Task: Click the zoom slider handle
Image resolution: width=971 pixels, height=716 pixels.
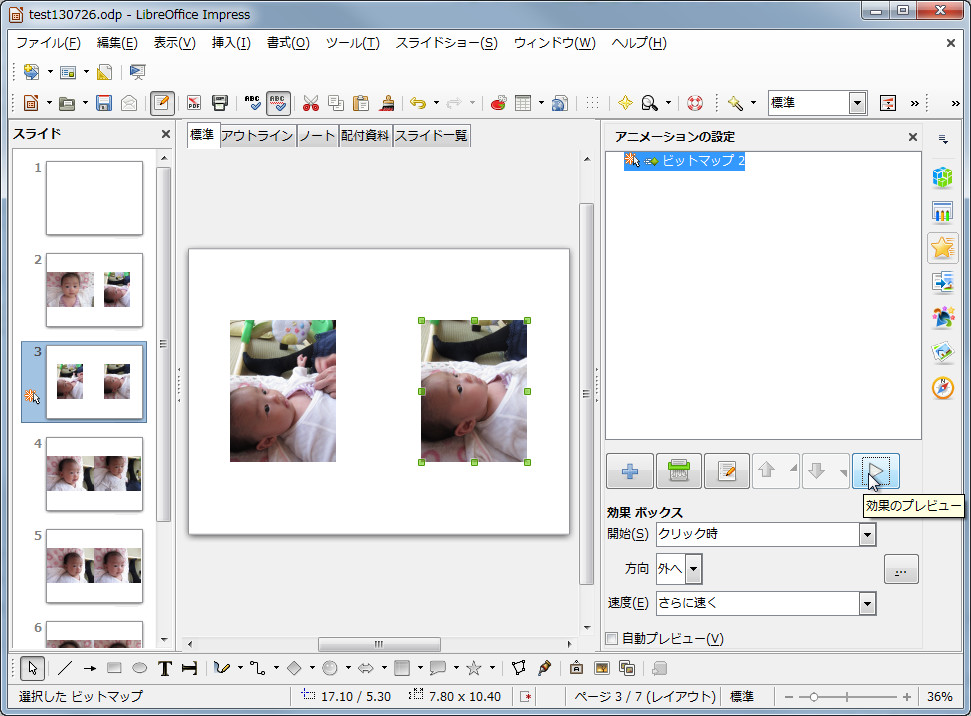Action: tap(814, 697)
